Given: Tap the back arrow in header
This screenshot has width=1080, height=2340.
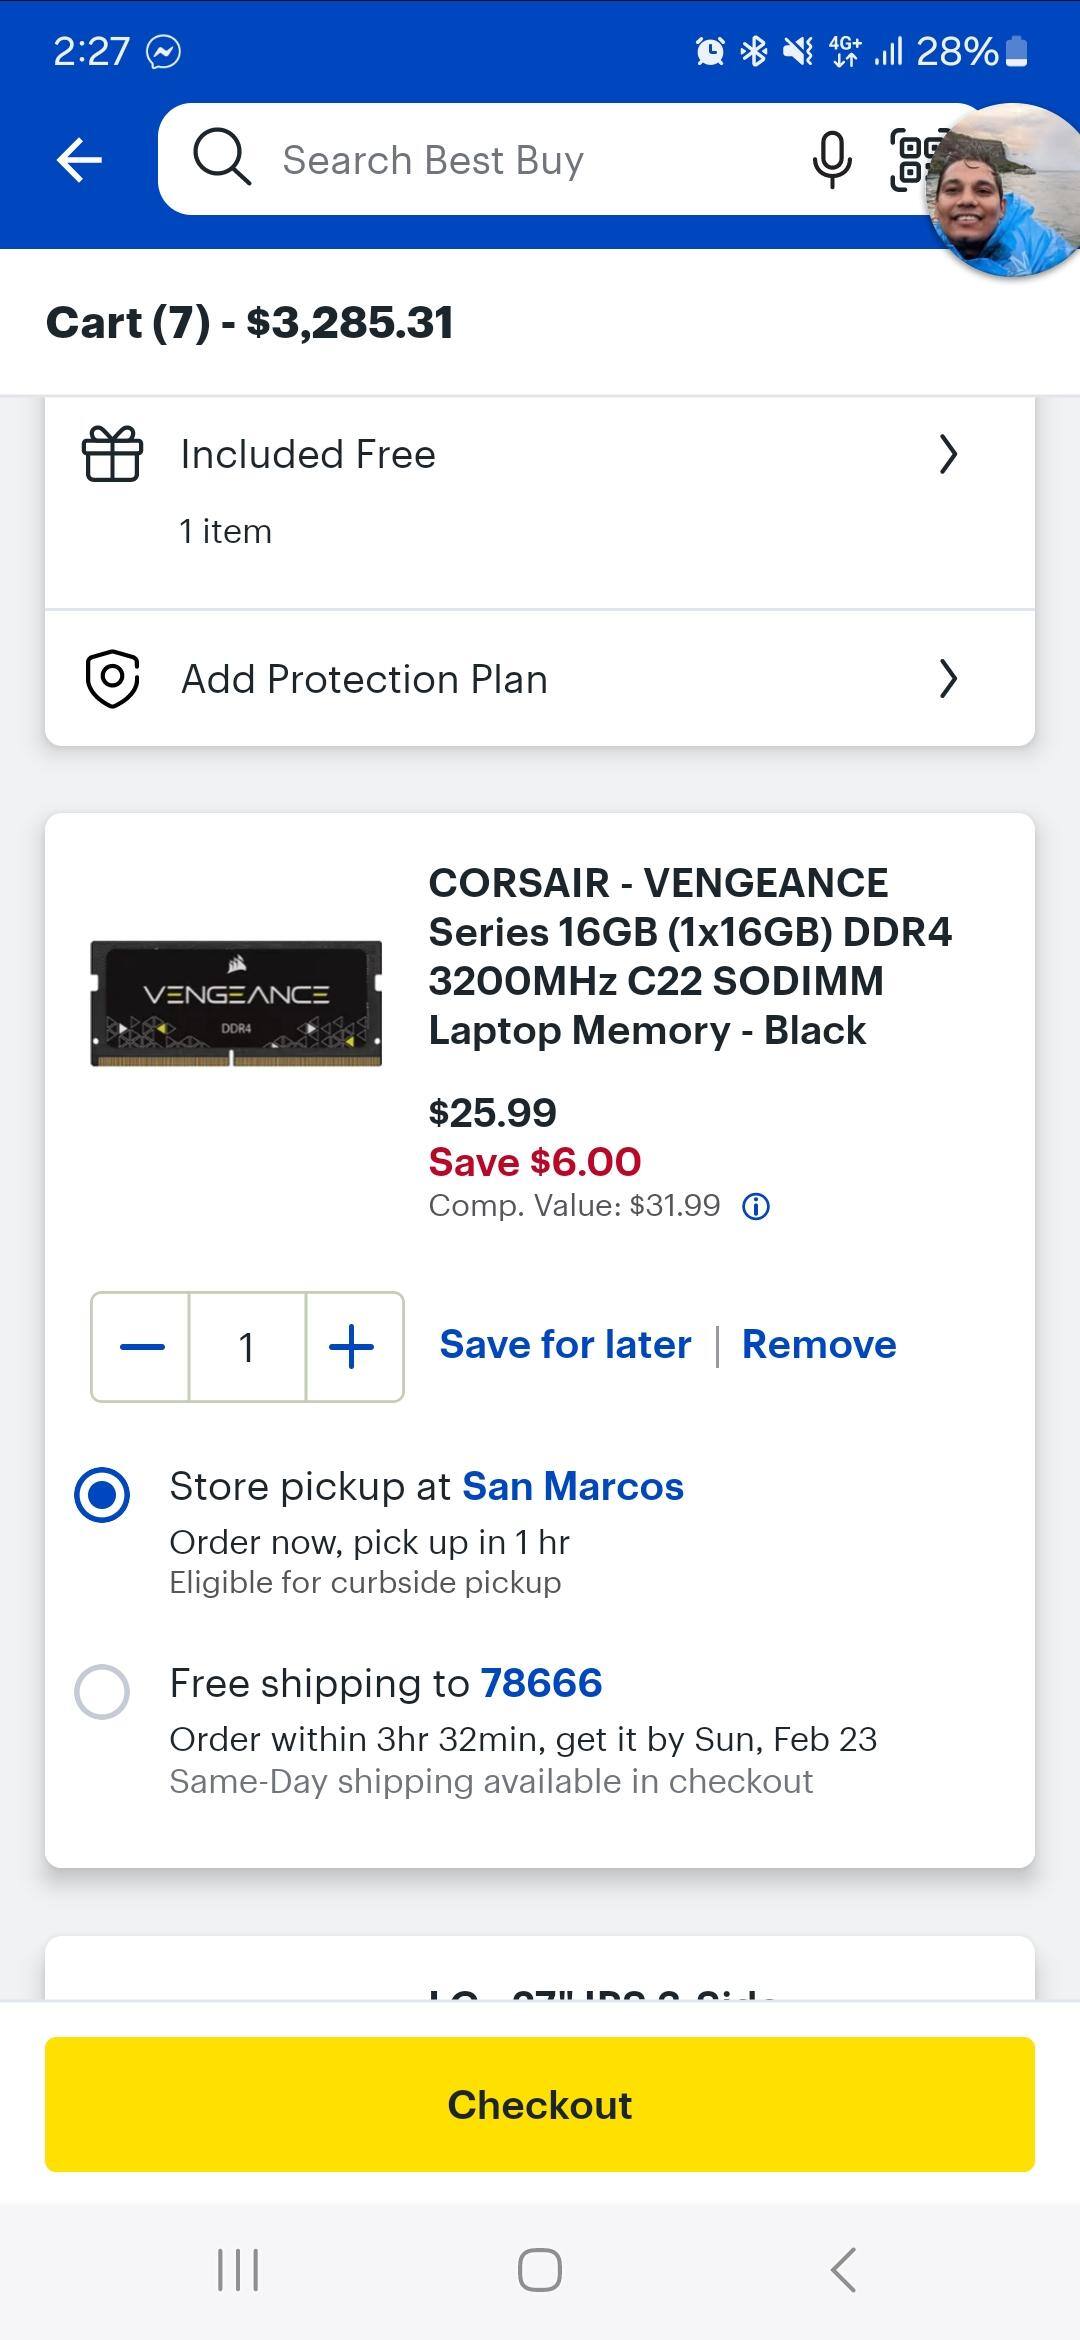Looking at the screenshot, I should [80, 160].
